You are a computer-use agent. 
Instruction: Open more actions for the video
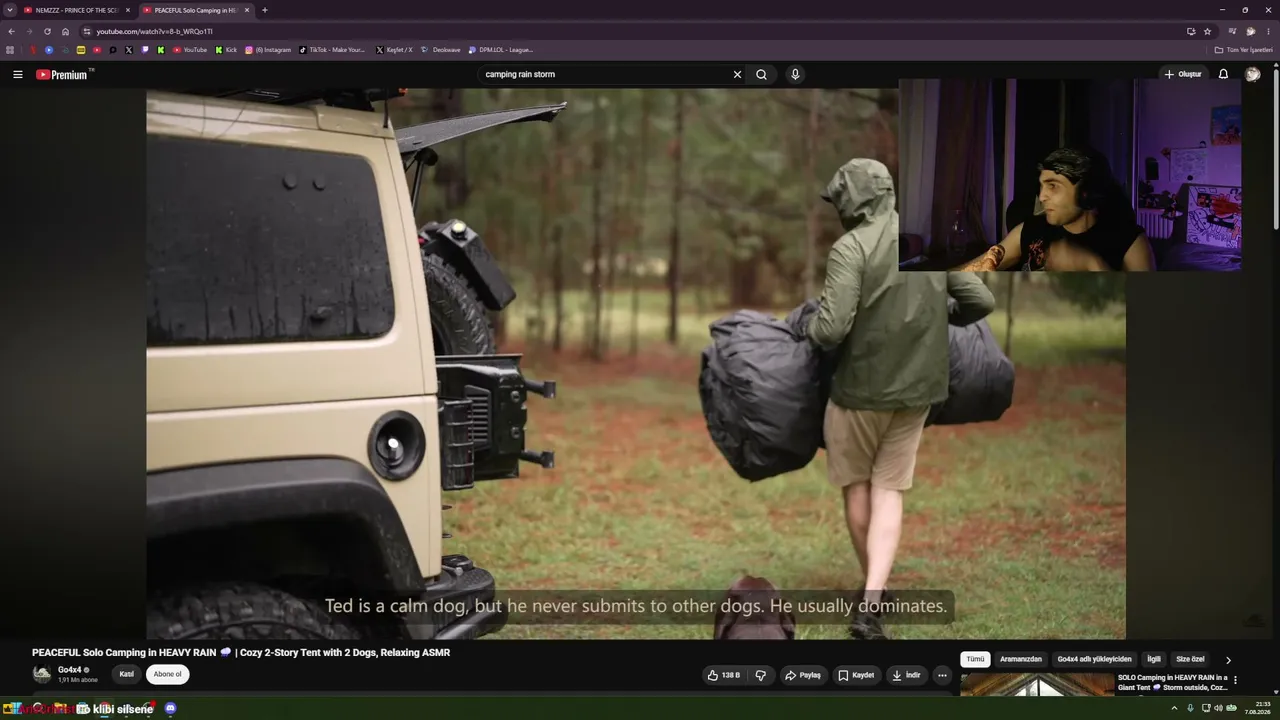(x=941, y=675)
